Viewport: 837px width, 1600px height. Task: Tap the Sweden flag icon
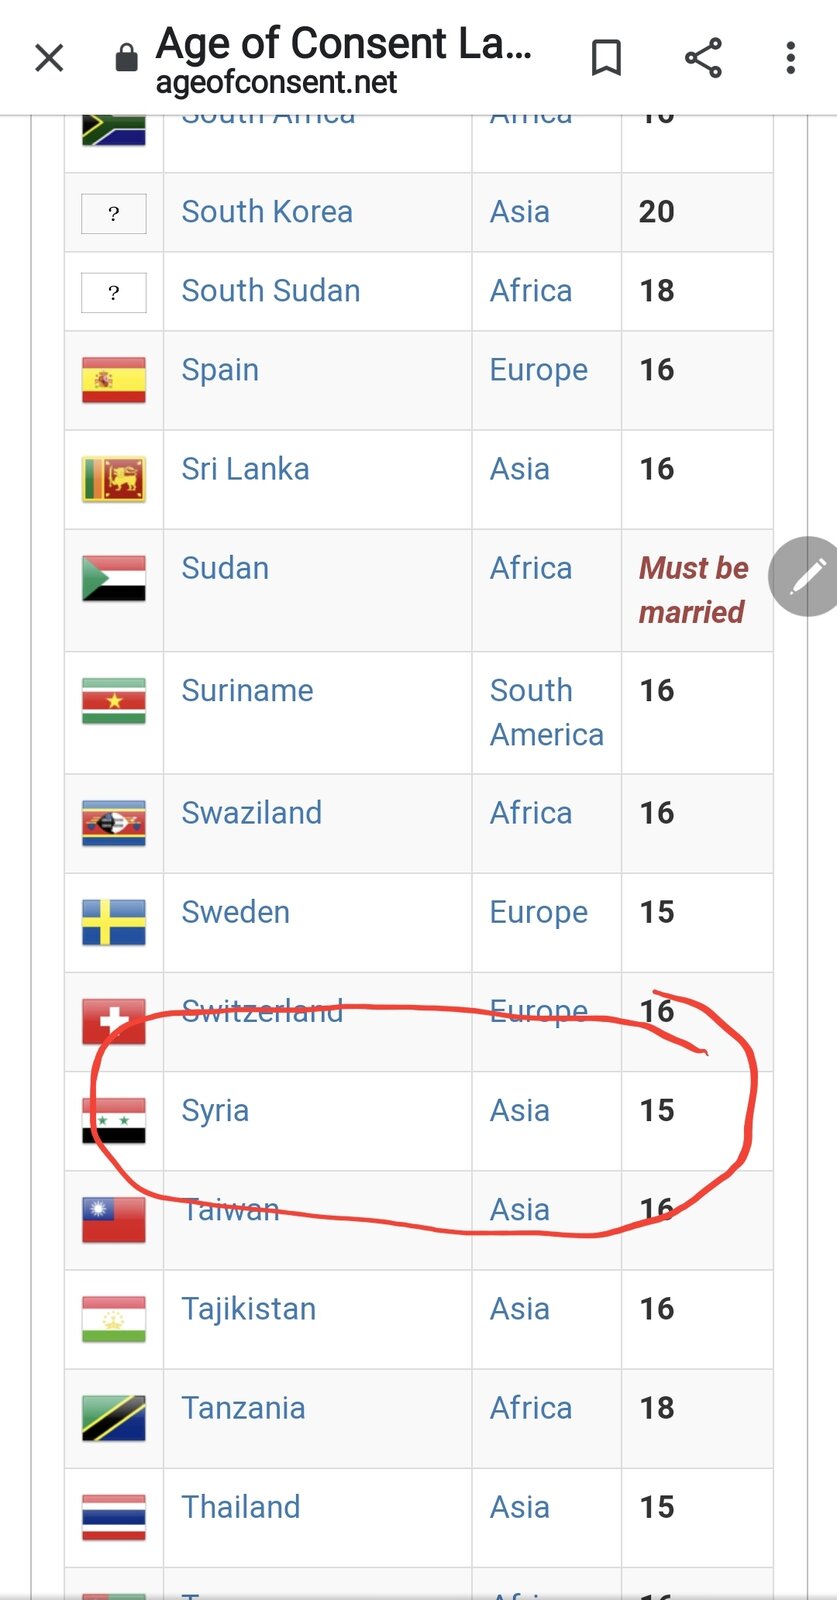(114, 922)
